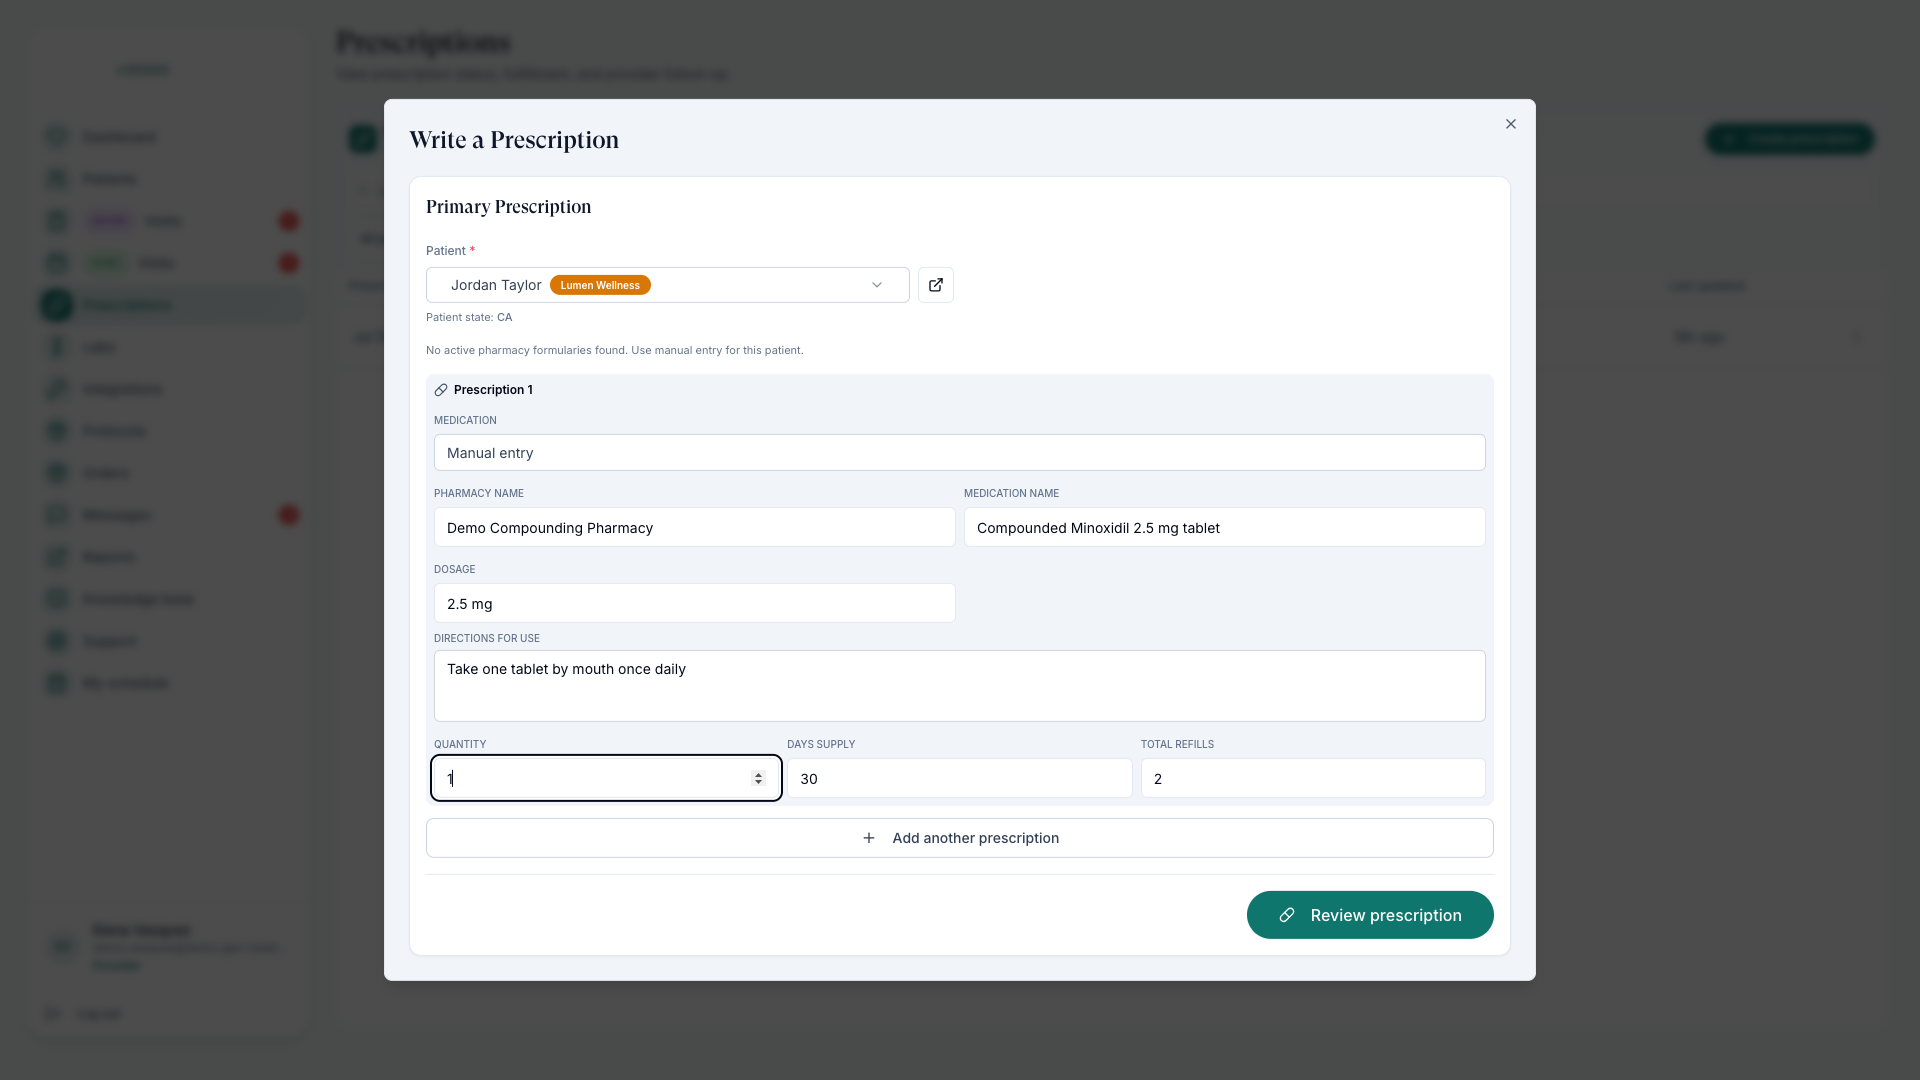Click the Patients sidebar icon
This screenshot has width=1920, height=1080.
57,179
